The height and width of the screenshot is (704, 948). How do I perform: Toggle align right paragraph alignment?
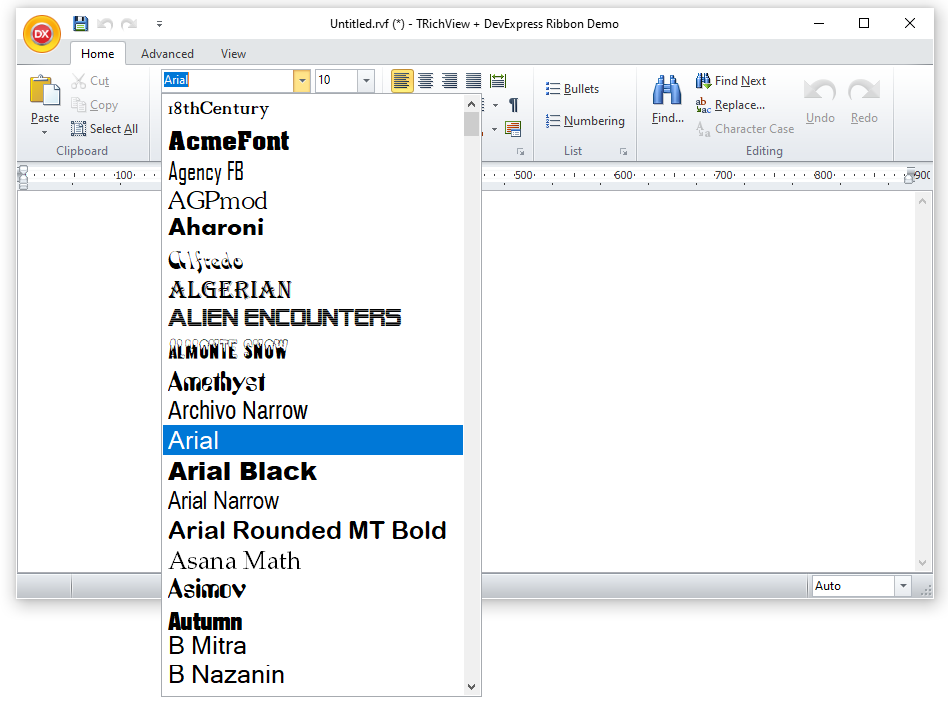point(450,80)
